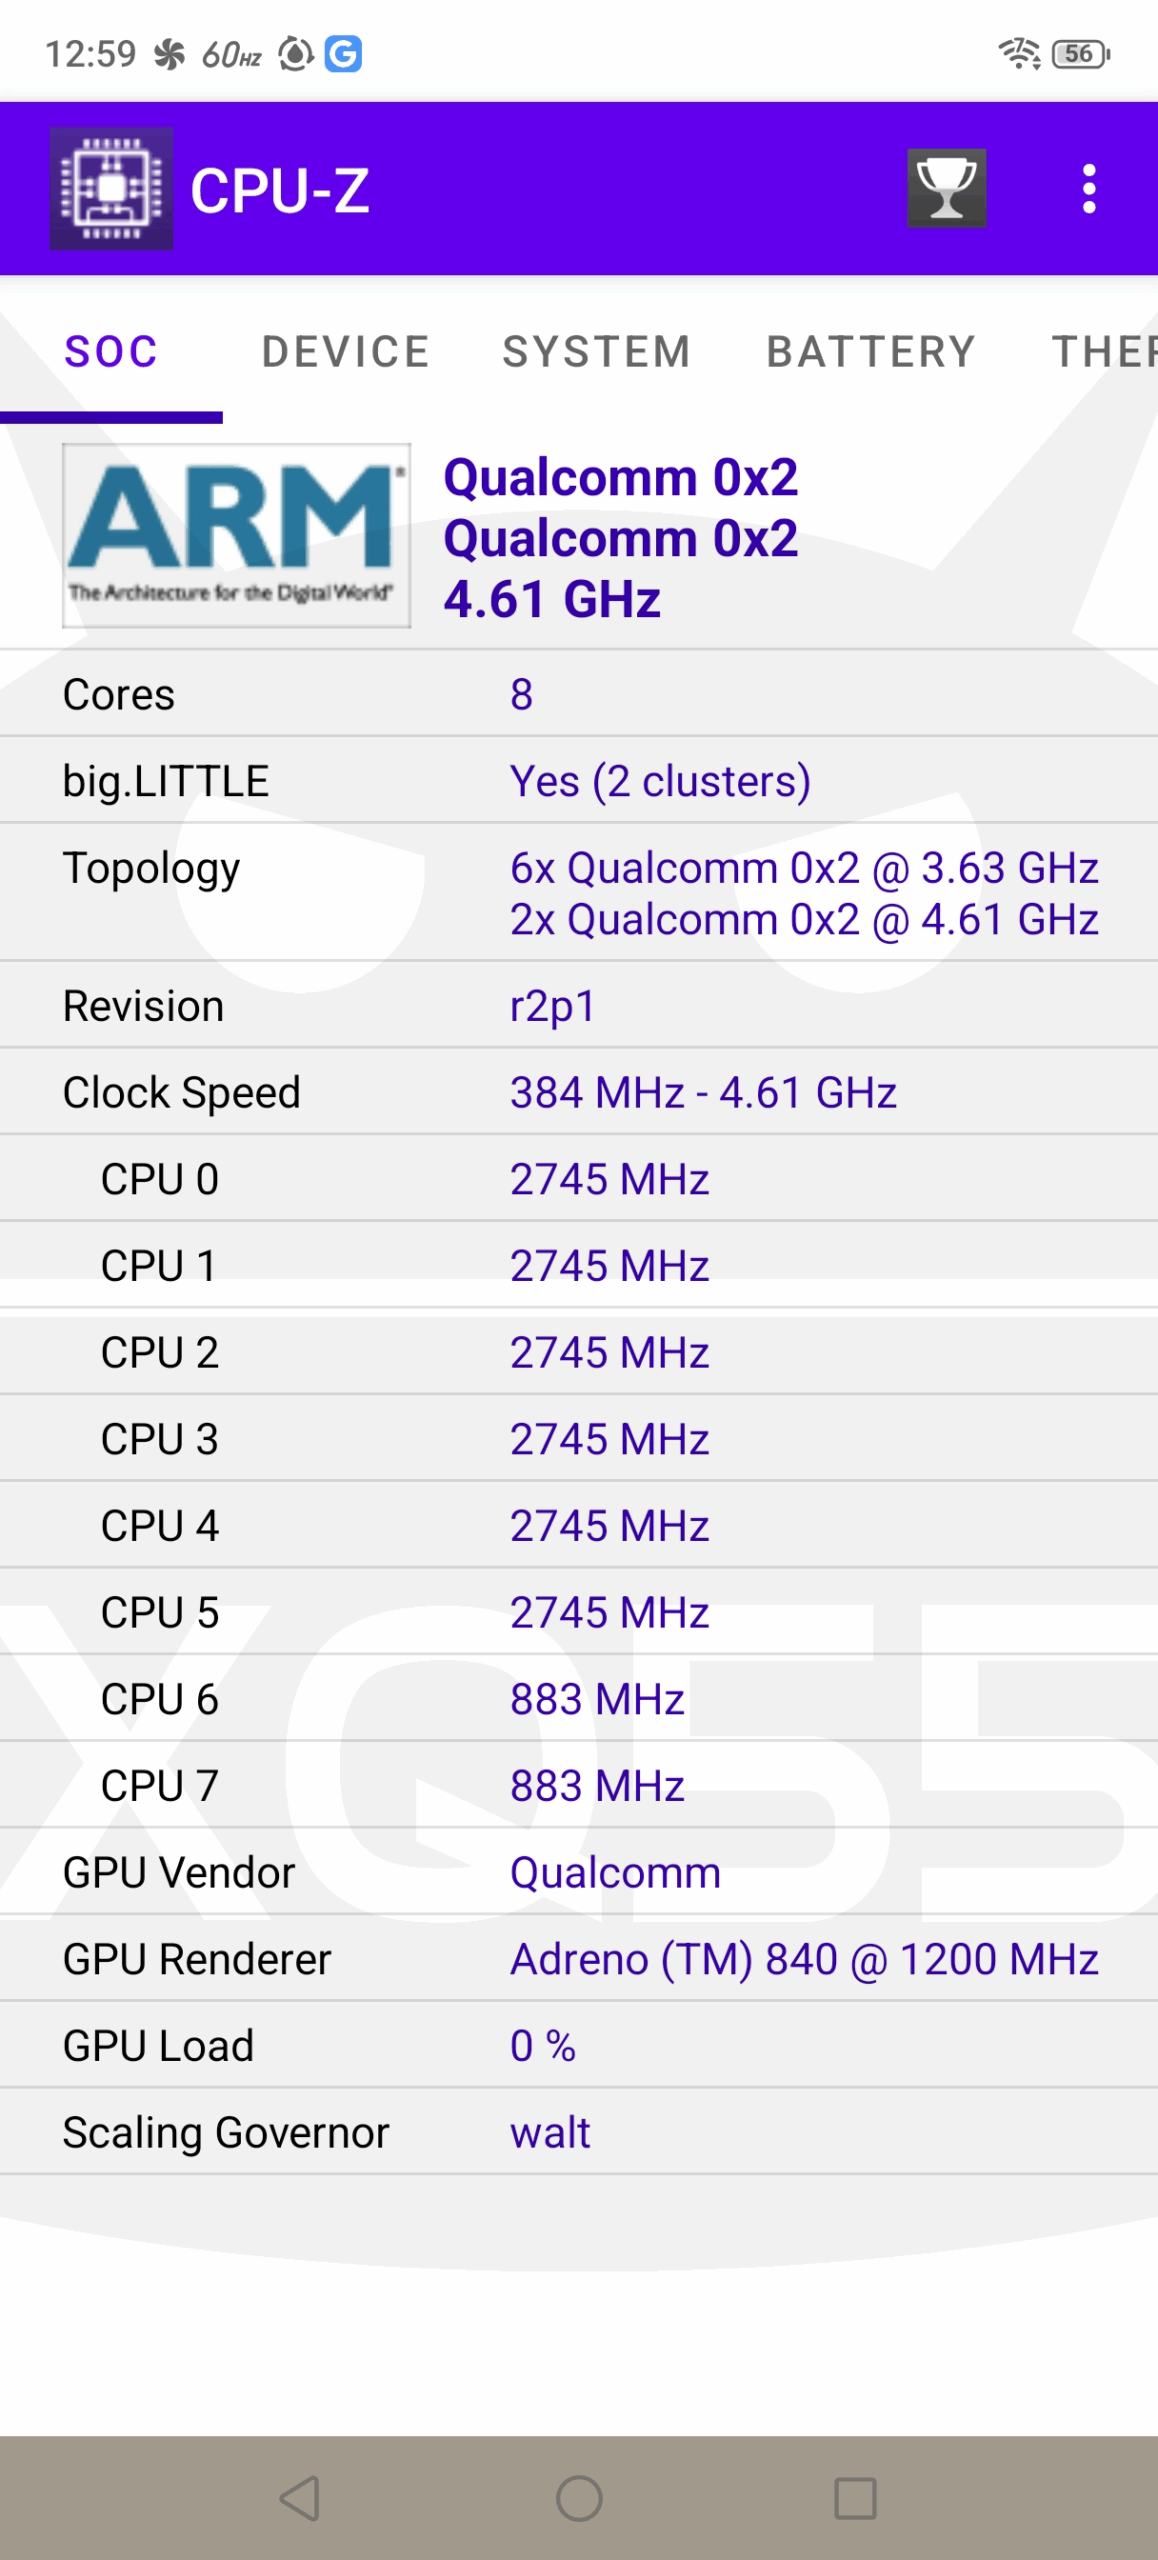The image size is (1158, 2560).
Task: Tap the recent apps square button
Action: [855, 2498]
